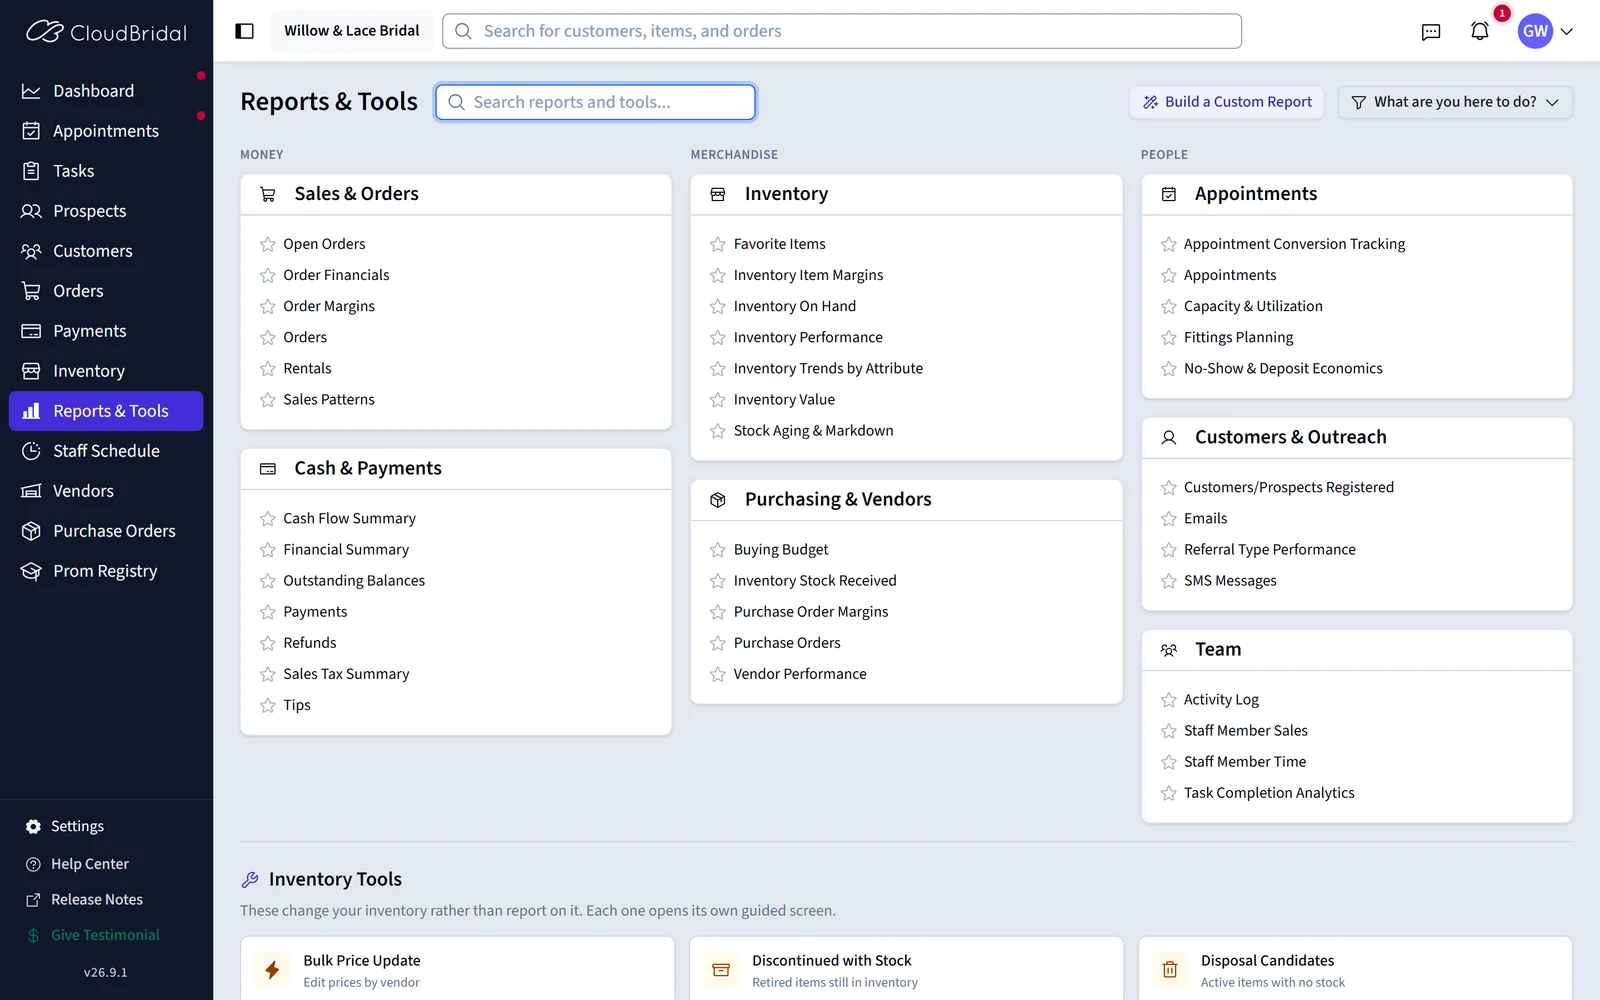Favorite the Capacity & Utilization star
Screen dimensions: 1600x1000
[x=1169, y=306]
